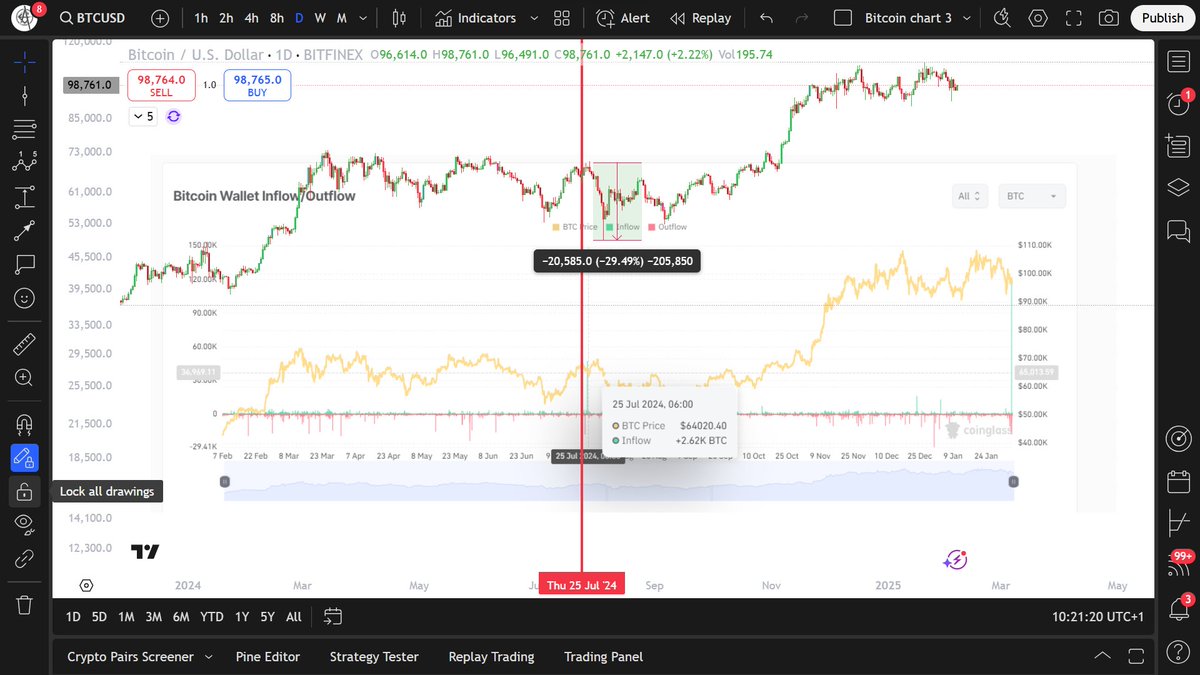Image resolution: width=1200 pixels, height=675 pixels.
Task: Select the price range measure tool
Action: click(x=24, y=197)
